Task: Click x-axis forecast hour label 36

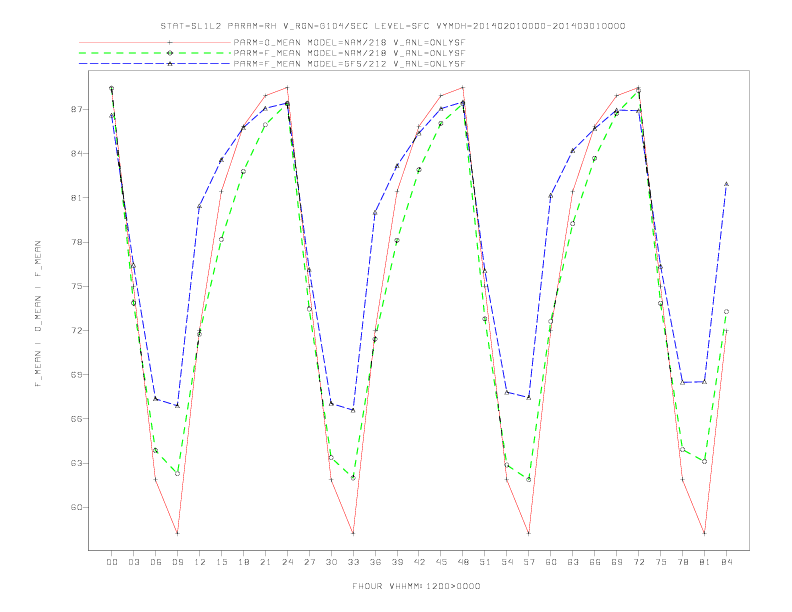Action: coord(375,562)
